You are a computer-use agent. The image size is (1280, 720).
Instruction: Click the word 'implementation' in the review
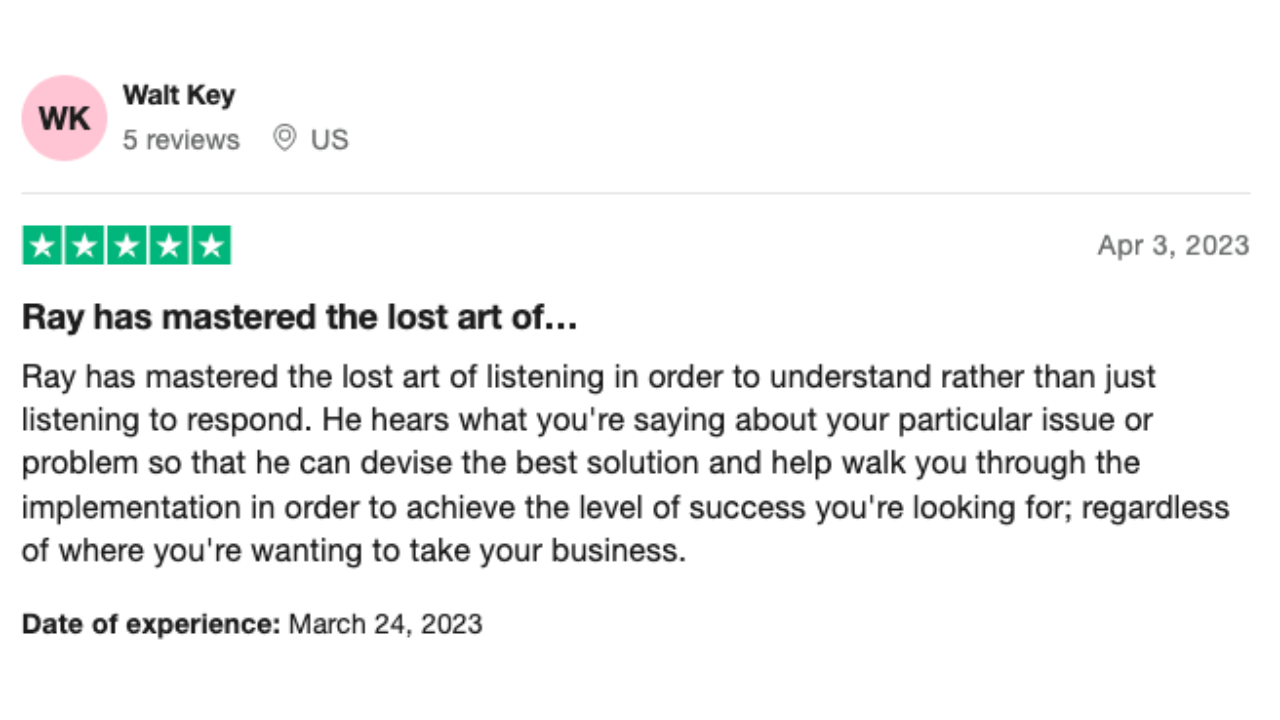click(x=132, y=507)
